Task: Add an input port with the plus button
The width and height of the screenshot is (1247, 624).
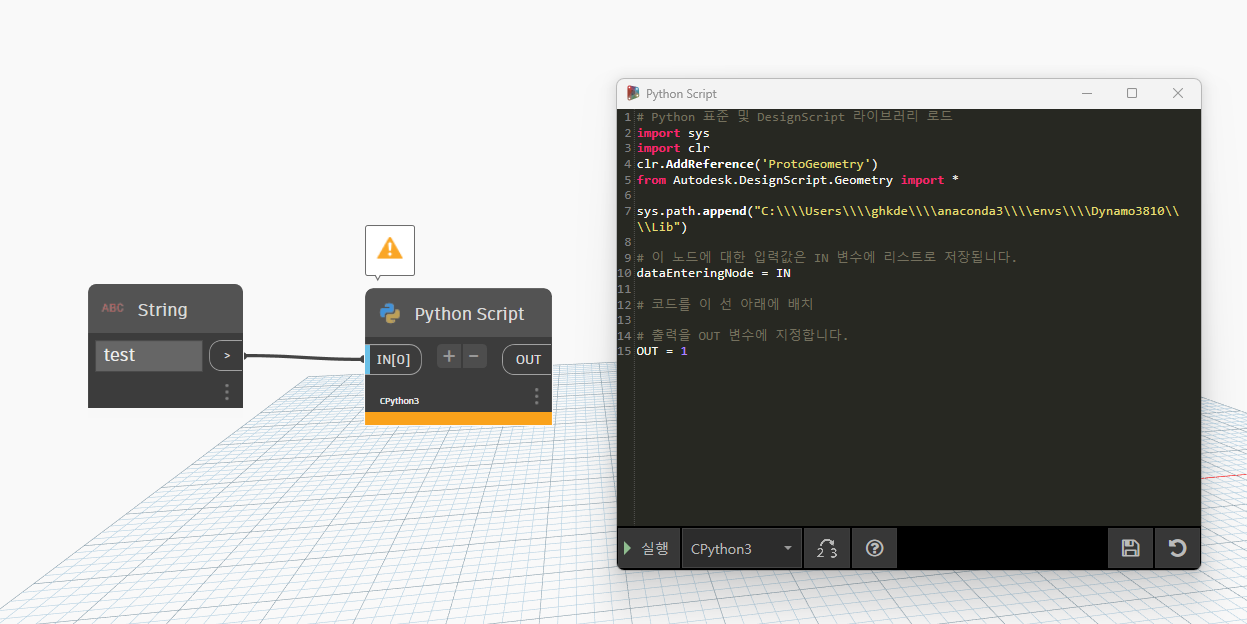Action: pyautogui.click(x=449, y=356)
